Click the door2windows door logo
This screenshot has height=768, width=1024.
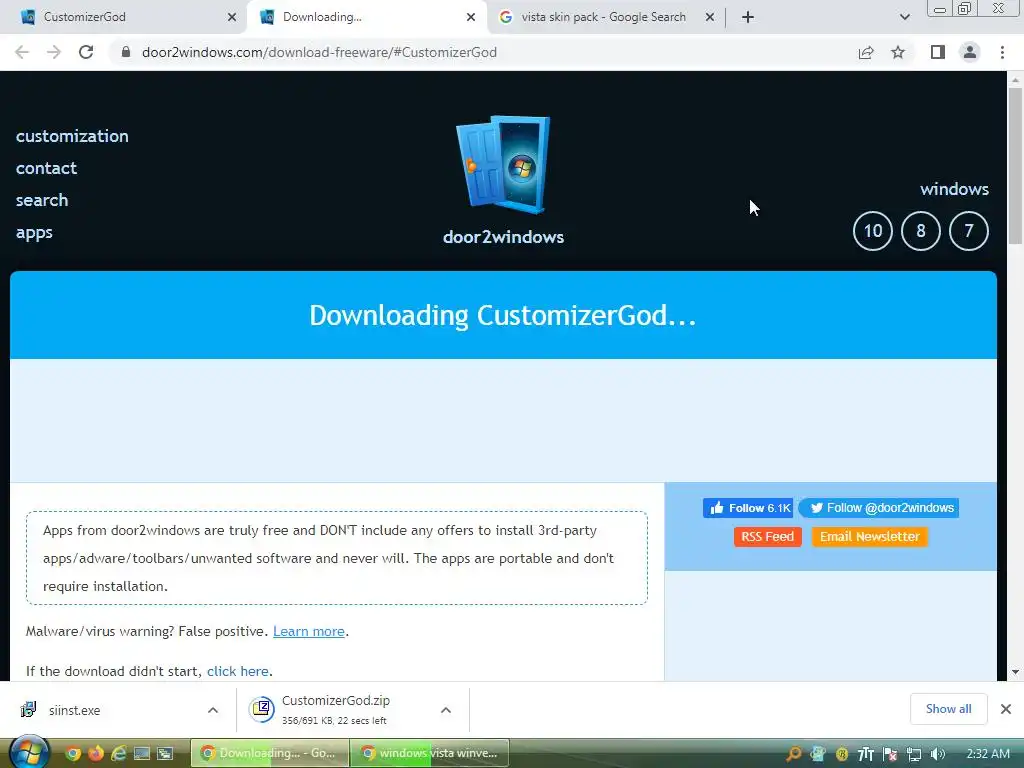[x=503, y=165]
